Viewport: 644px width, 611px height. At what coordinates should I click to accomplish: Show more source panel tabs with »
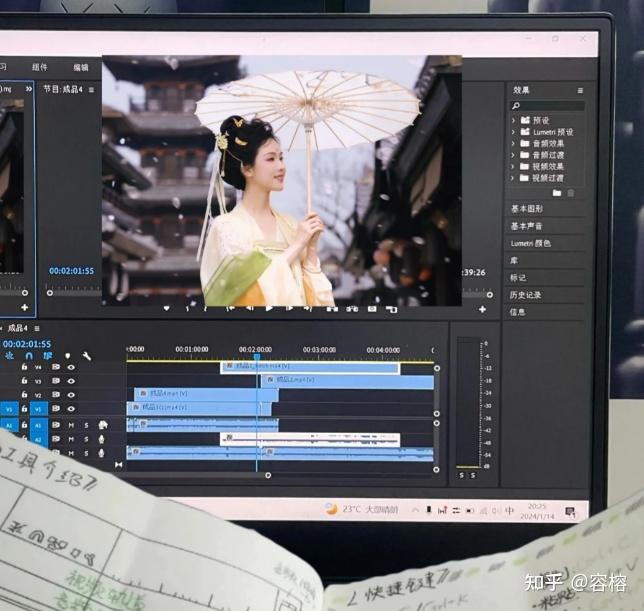coord(29,89)
